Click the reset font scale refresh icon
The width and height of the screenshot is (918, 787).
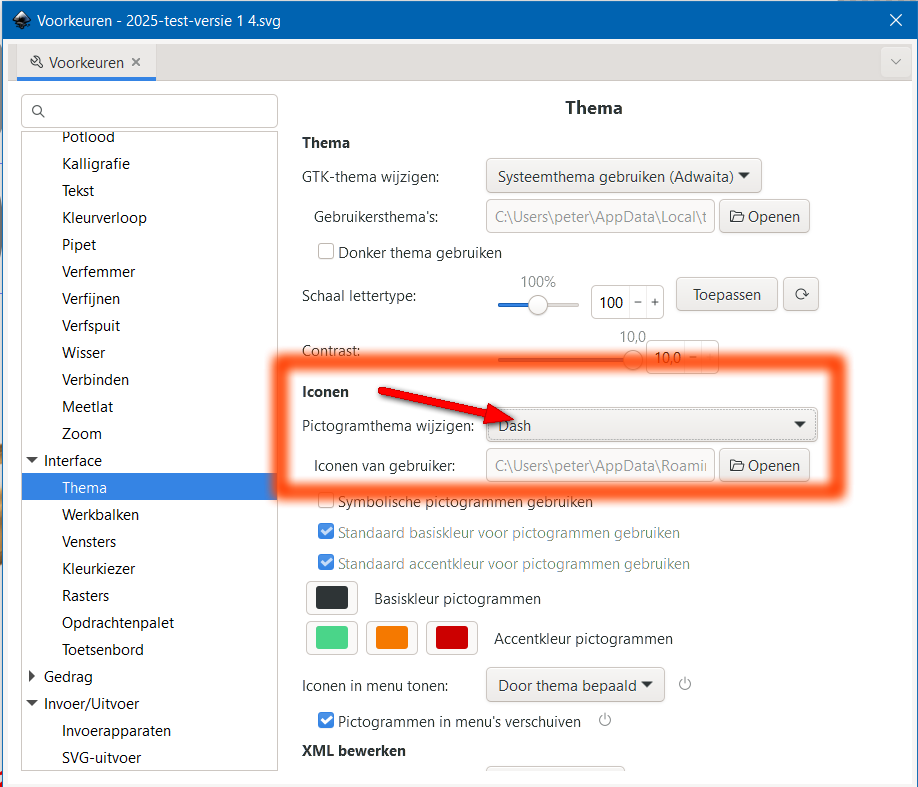[800, 295]
